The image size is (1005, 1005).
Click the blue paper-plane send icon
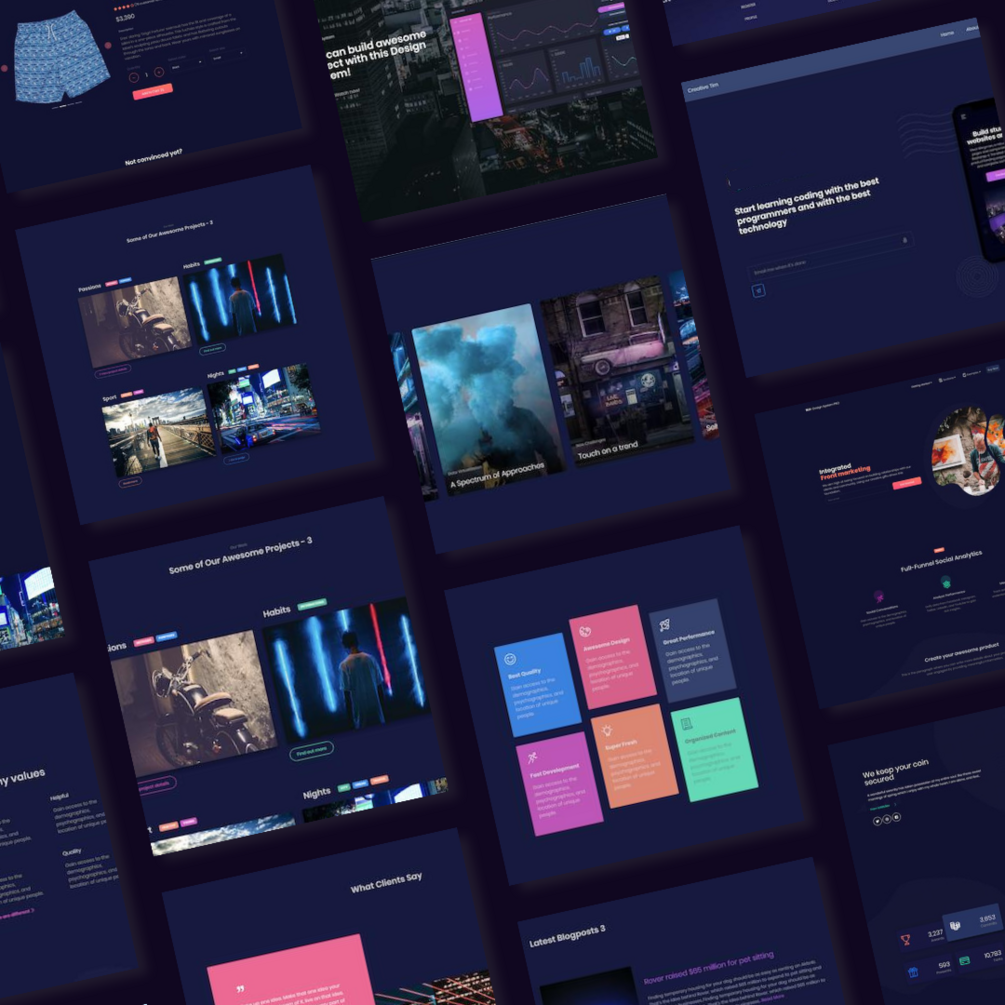coord(758,291)
